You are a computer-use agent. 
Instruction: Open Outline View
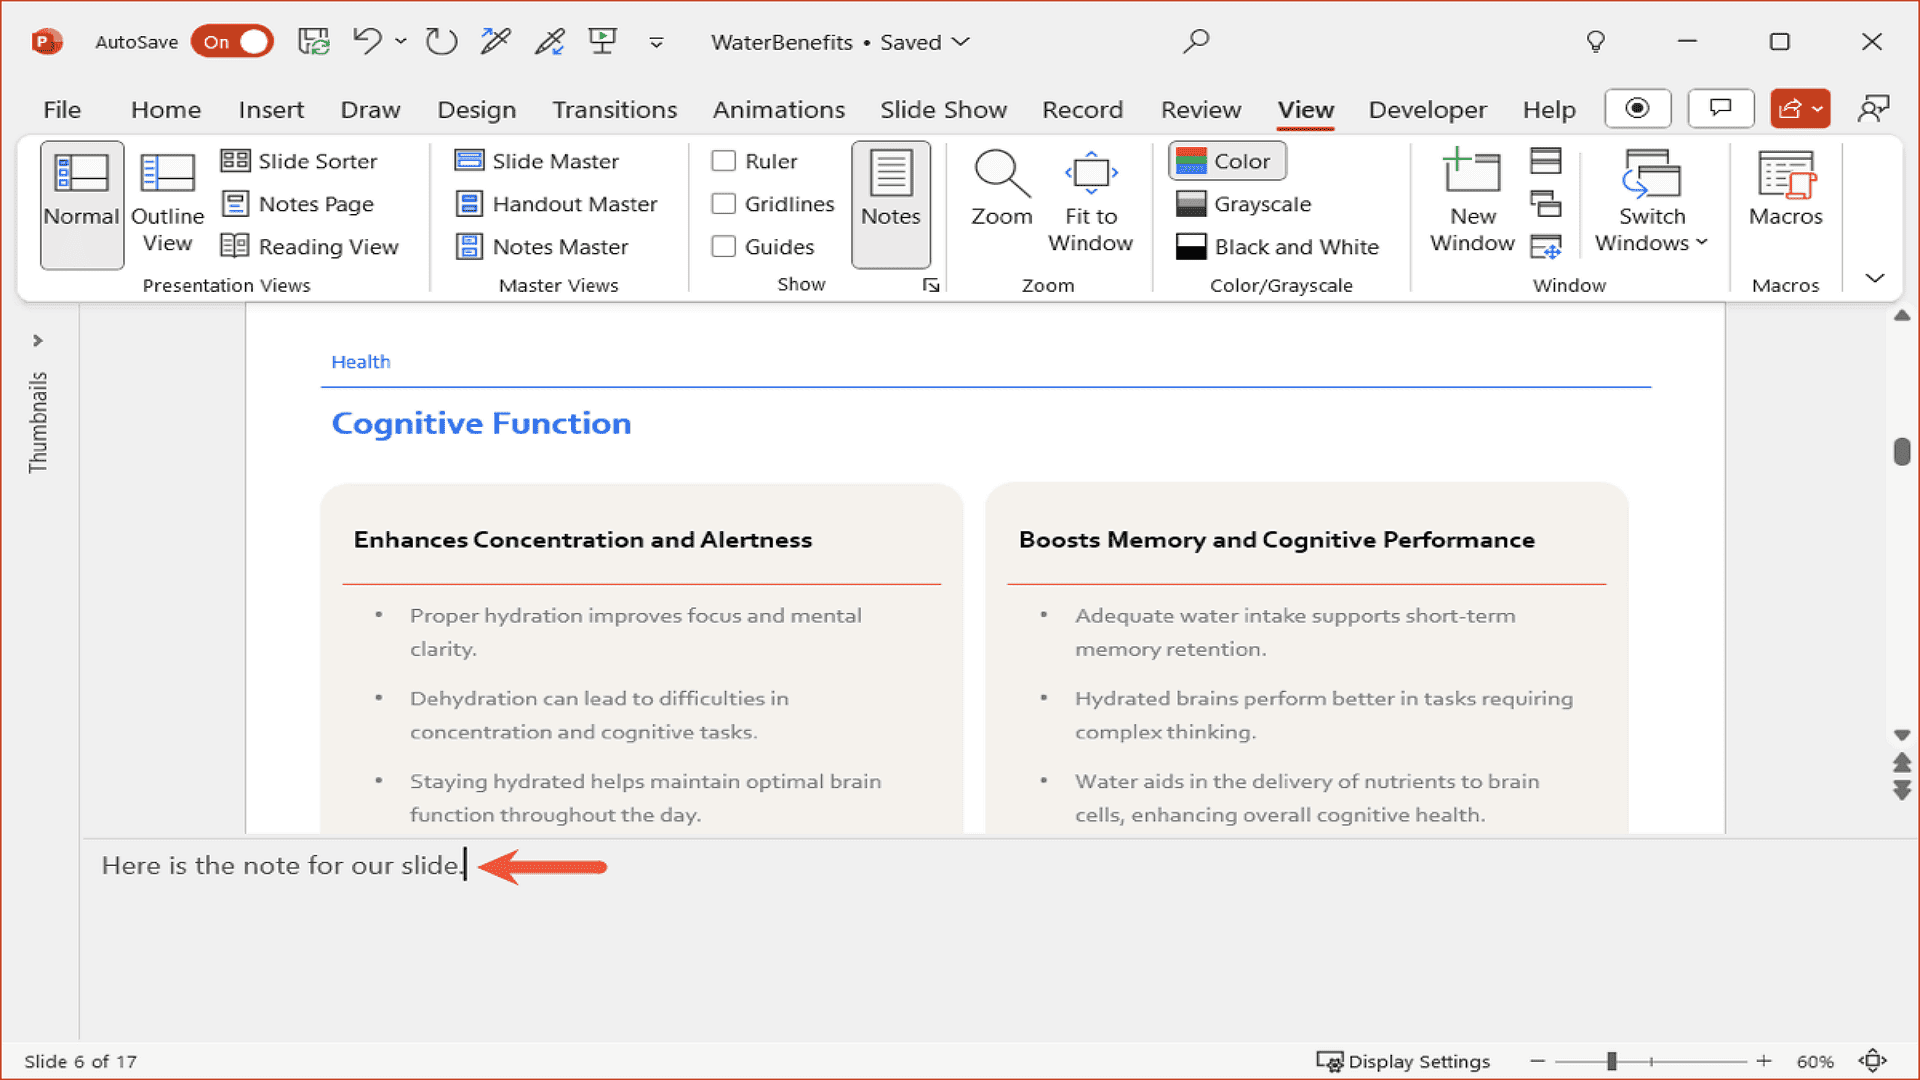(167, 204)
